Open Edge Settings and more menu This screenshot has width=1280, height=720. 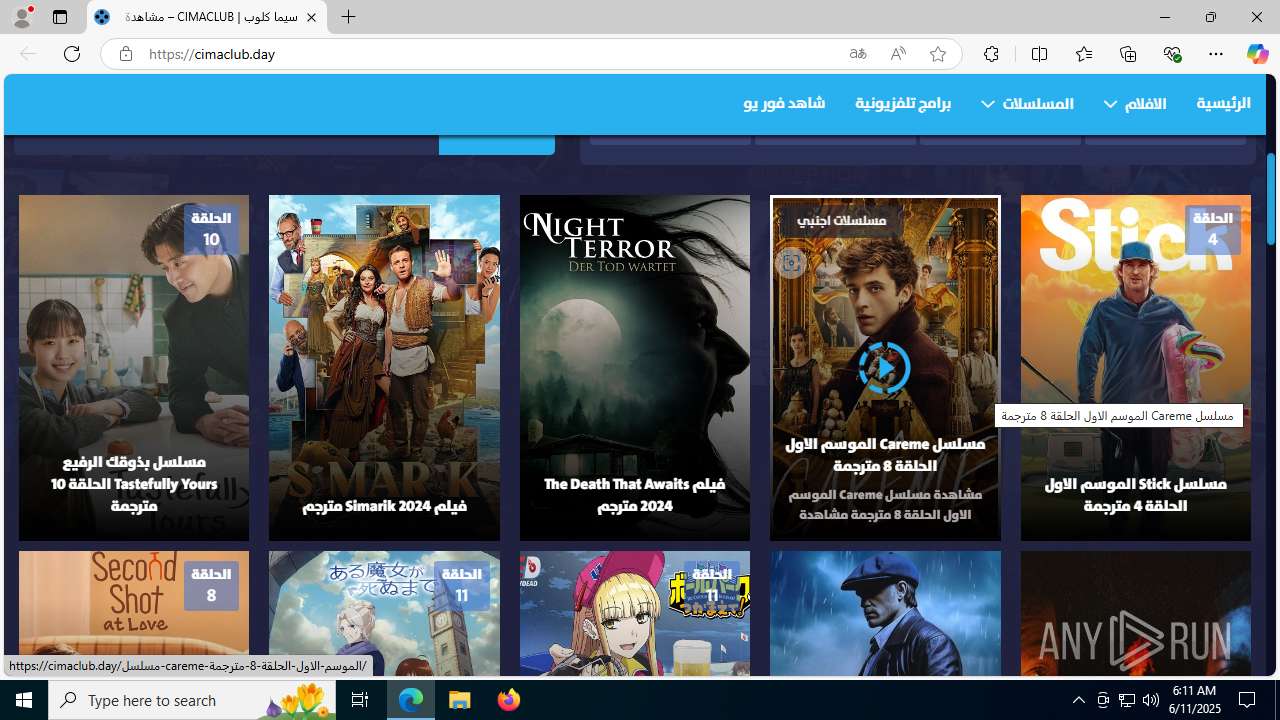(x=1216, y=54)
